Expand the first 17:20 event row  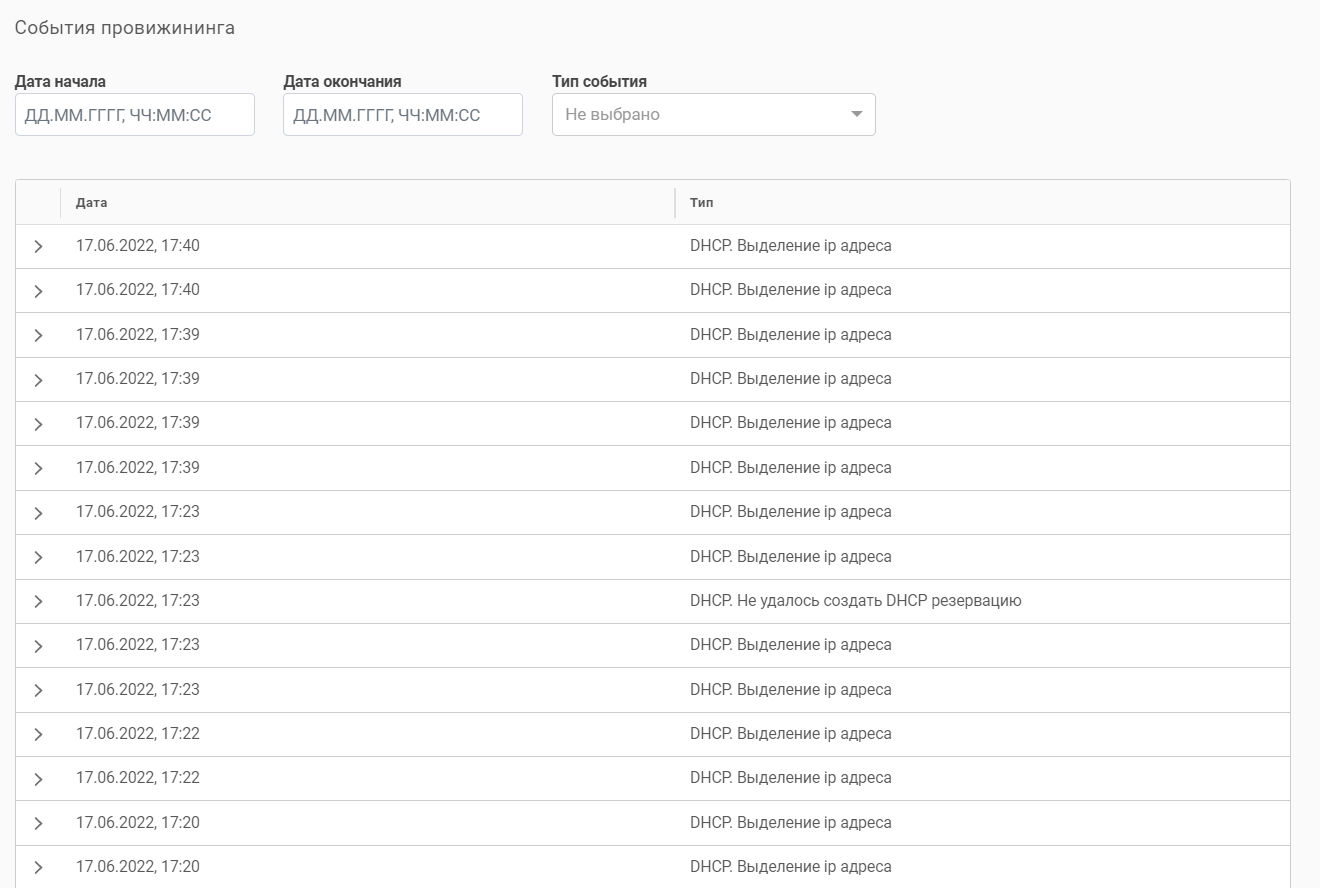click(38, 823)
